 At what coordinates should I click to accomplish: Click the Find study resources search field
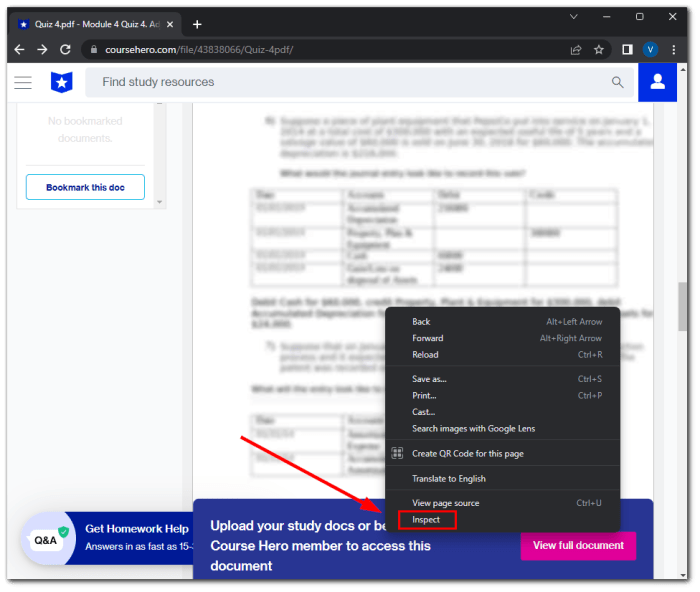359,82
